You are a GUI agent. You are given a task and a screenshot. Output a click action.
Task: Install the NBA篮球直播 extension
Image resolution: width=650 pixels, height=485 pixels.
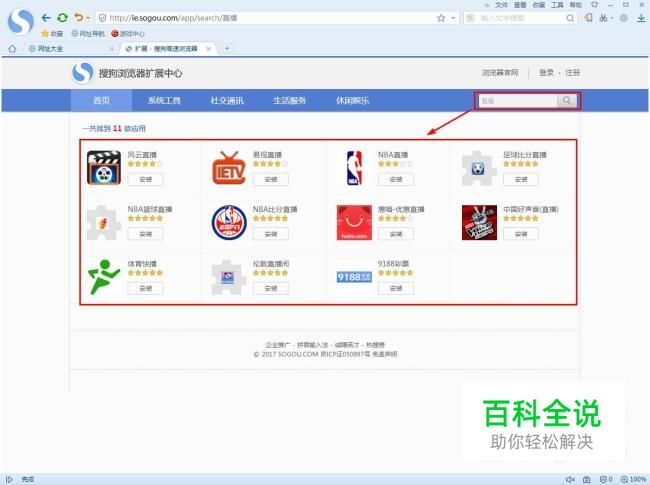point(146,234)
